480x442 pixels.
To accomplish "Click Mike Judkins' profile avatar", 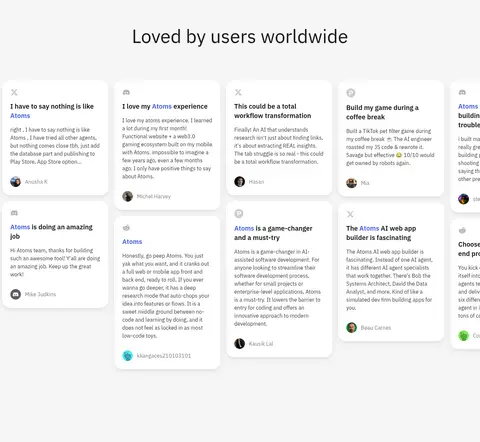I will (x=15, y=294).
